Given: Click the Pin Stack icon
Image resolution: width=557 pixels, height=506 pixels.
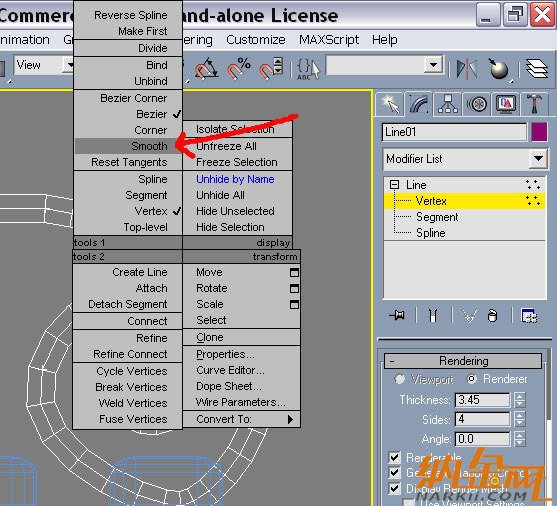Looking at the screenshot, I should click(397, 315).
